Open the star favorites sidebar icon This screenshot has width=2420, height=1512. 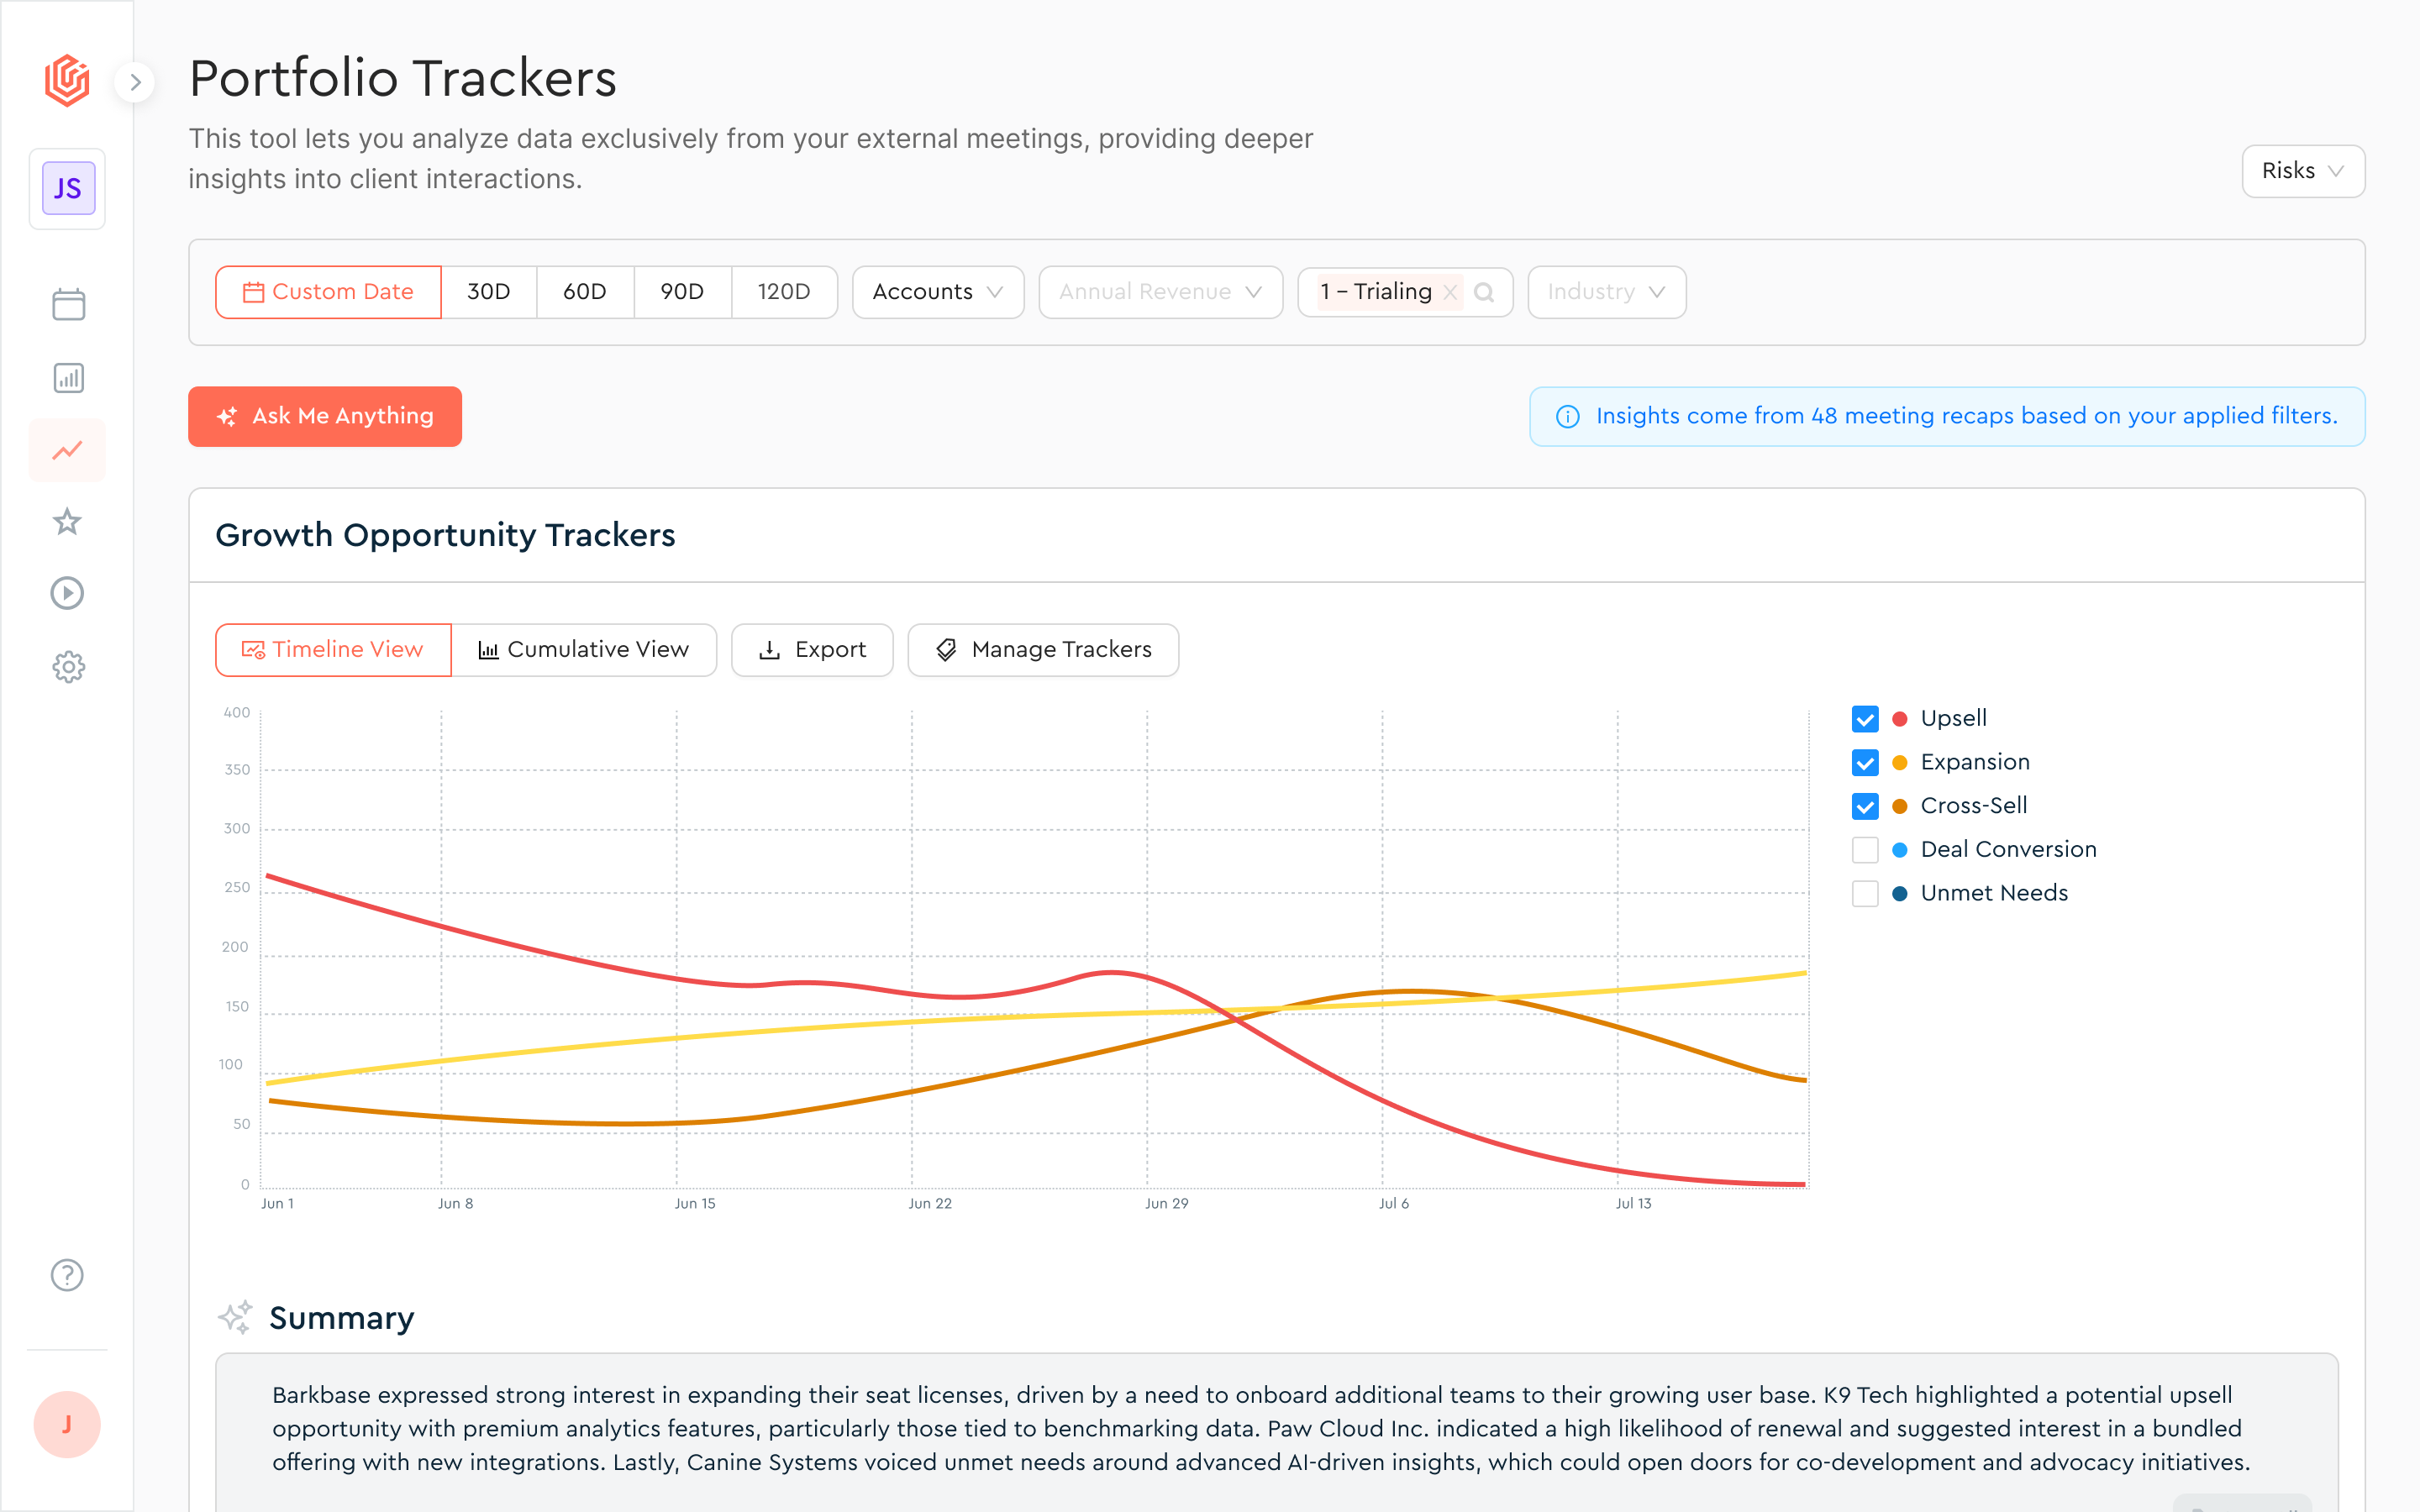click(x=68, y=521)
